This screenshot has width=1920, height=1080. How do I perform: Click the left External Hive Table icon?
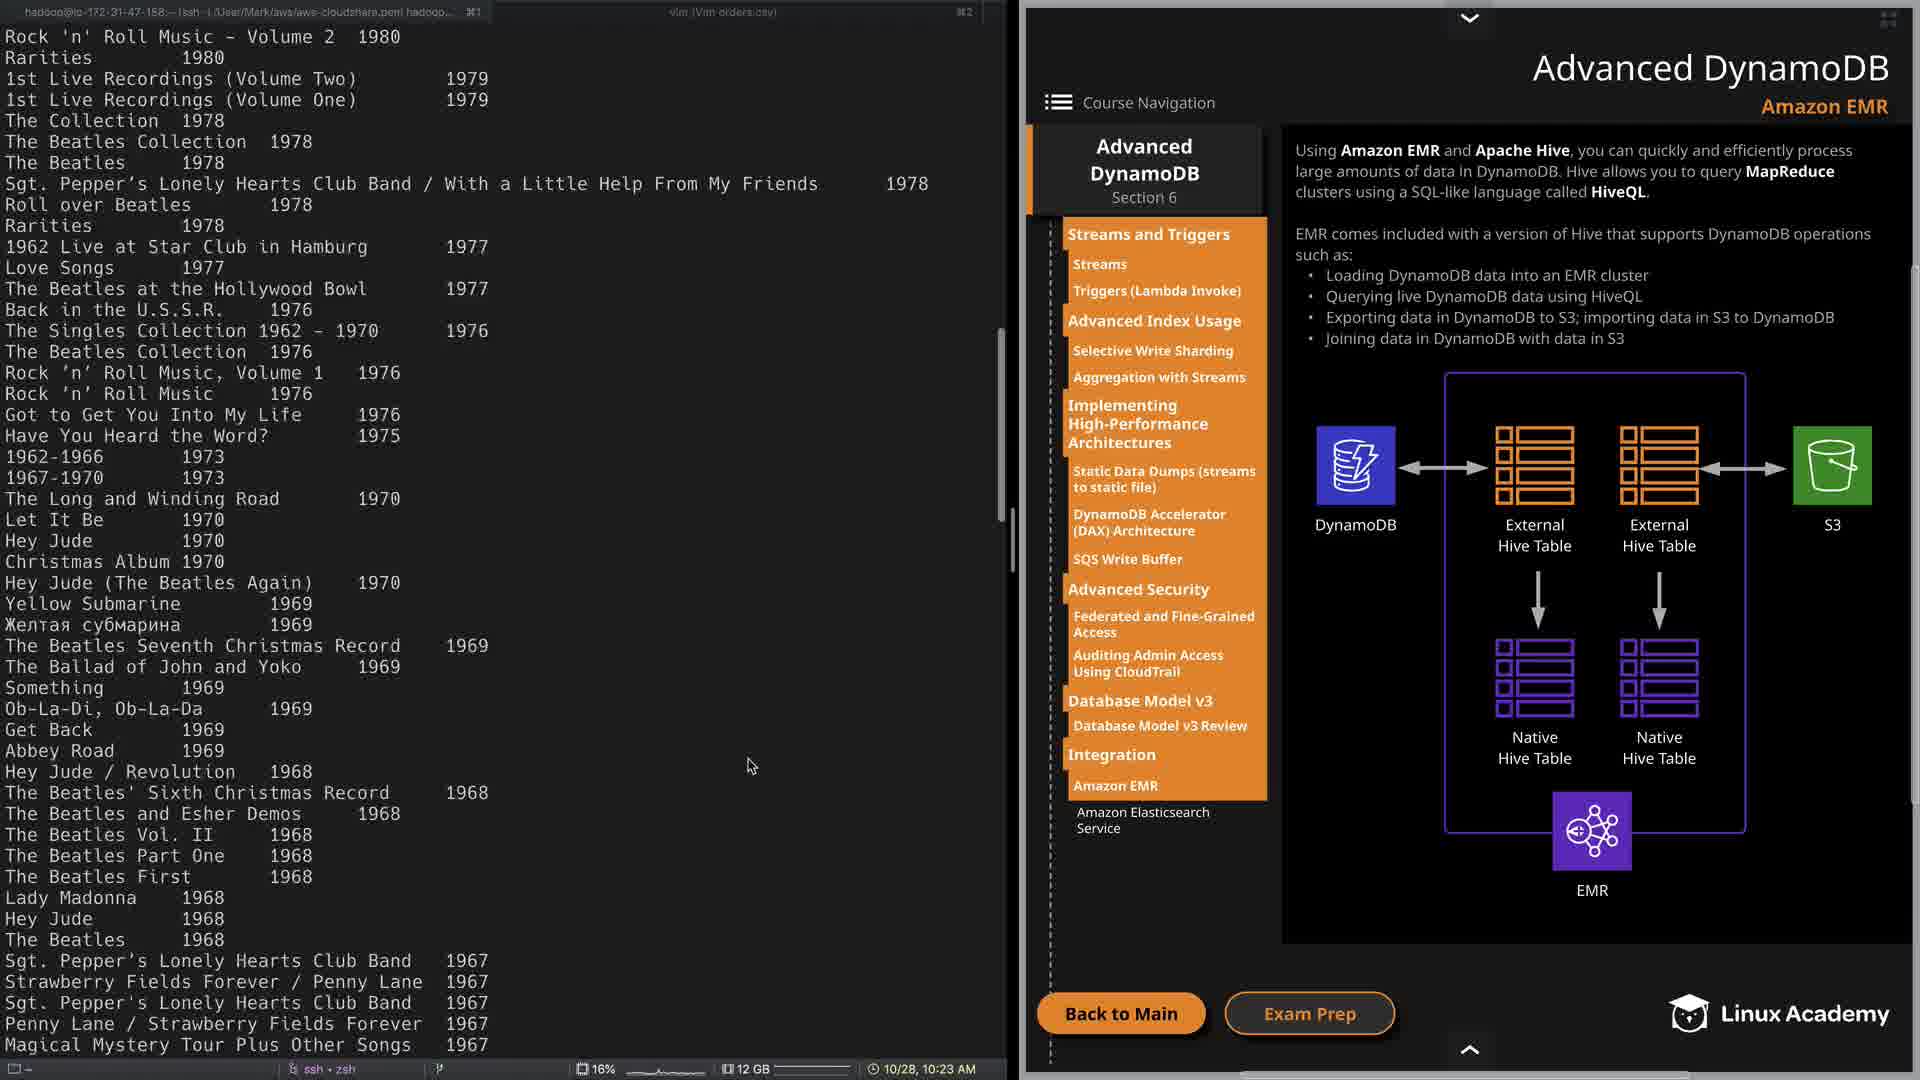pyautogui.click(x=1534, y=465)
